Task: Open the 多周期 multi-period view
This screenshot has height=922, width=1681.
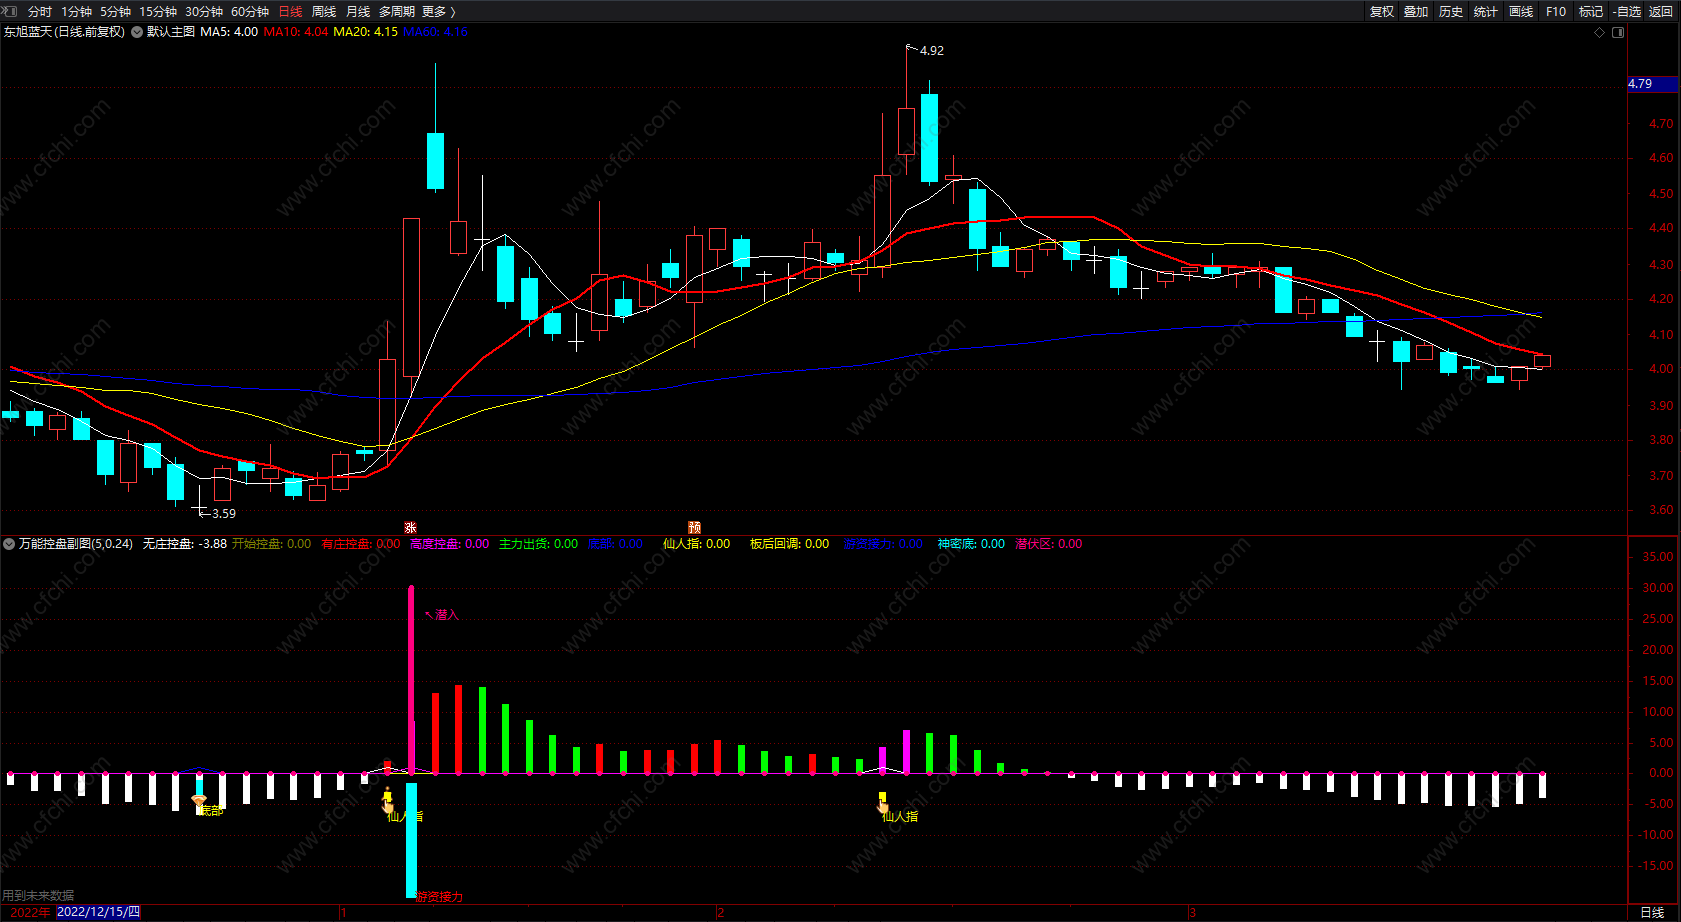Action: (x=397, y=12)
